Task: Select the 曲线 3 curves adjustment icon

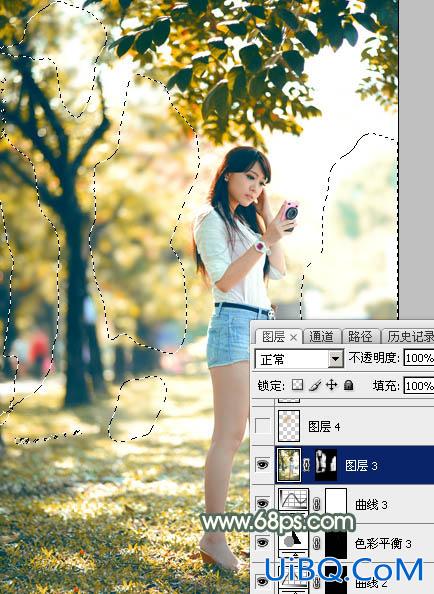Action: (293, 500)
